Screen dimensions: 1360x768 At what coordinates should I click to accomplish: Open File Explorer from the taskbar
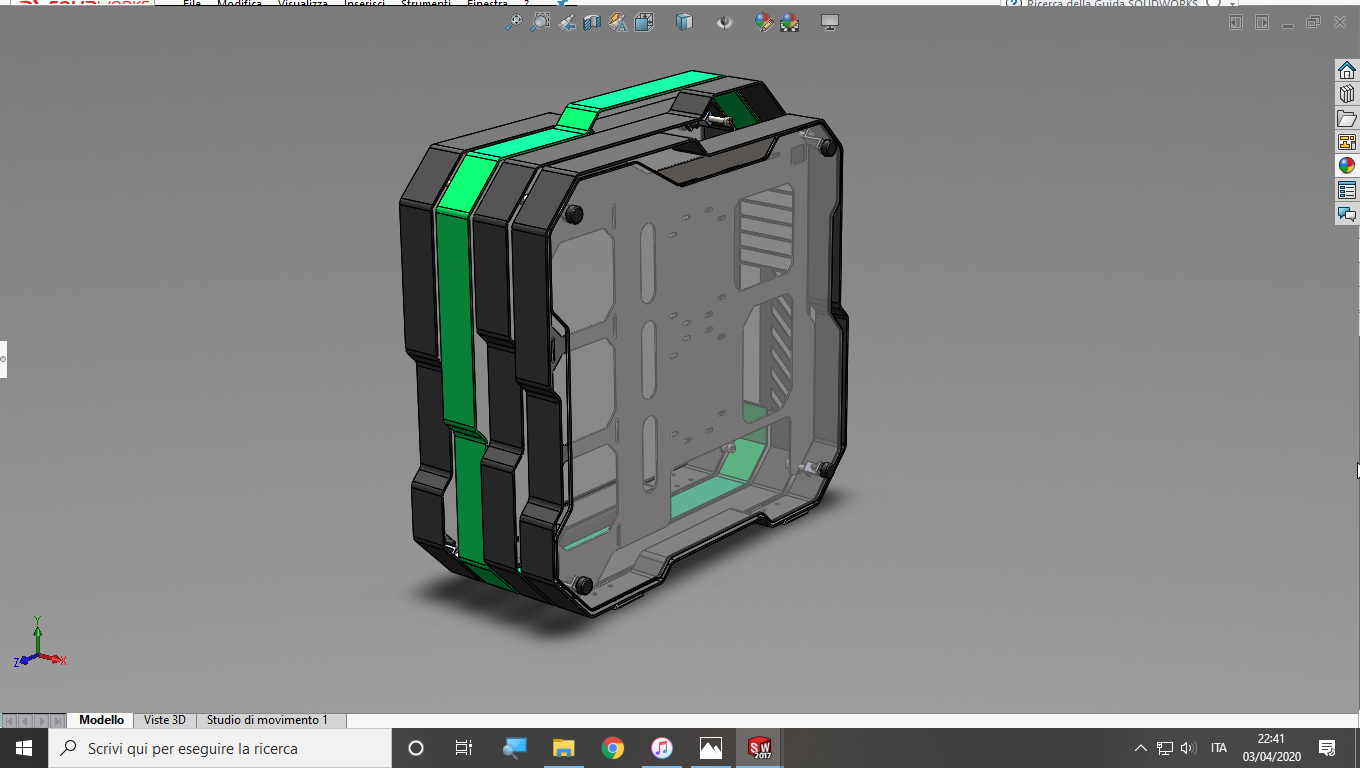pyautogui.click(x=564, y=748)
